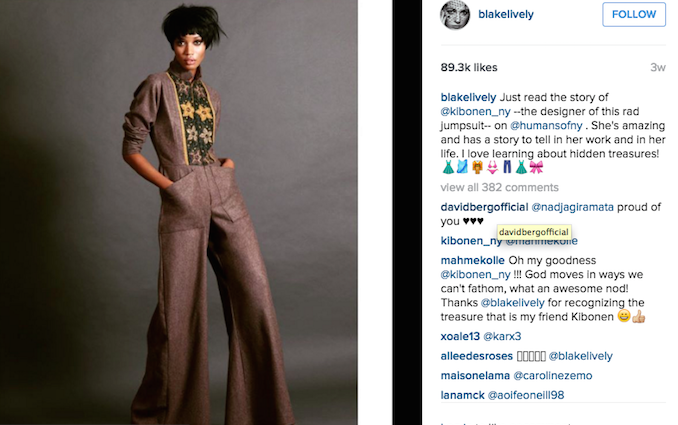The image size is (678, 425).
Task: Open the @humansofny mention in the caption
Action: 546,126
